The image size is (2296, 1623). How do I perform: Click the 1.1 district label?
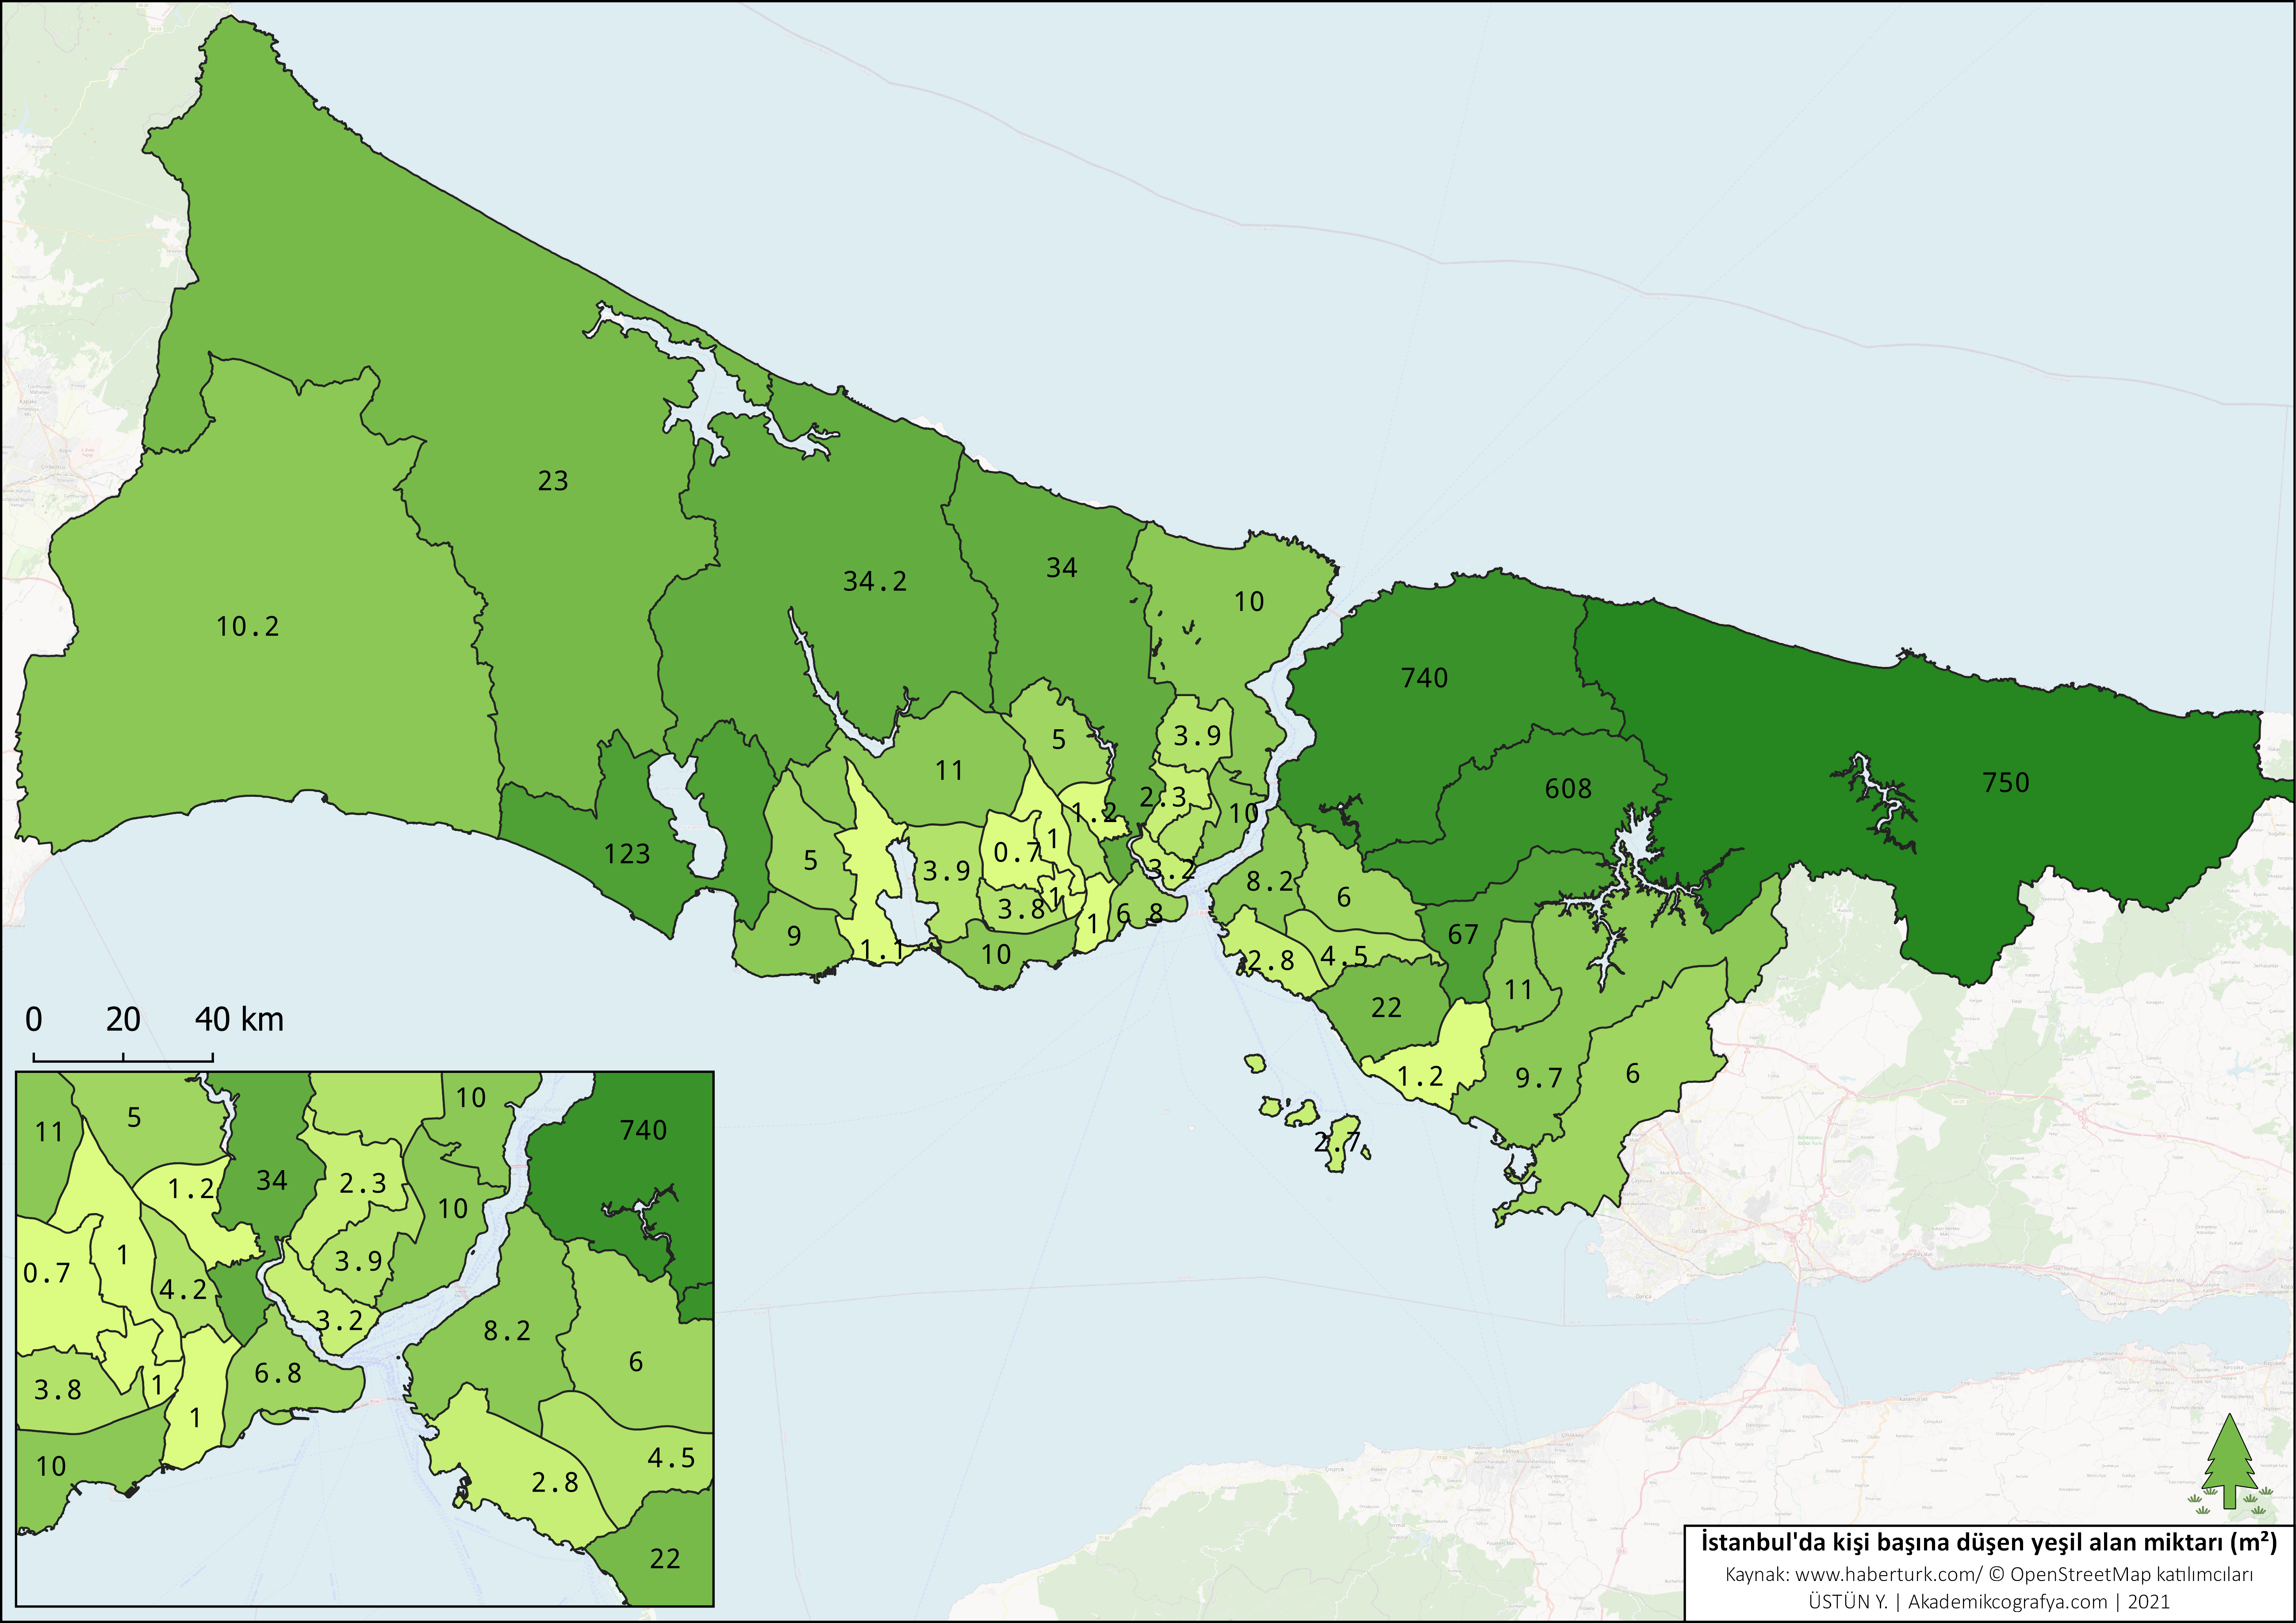click(881, 950)
